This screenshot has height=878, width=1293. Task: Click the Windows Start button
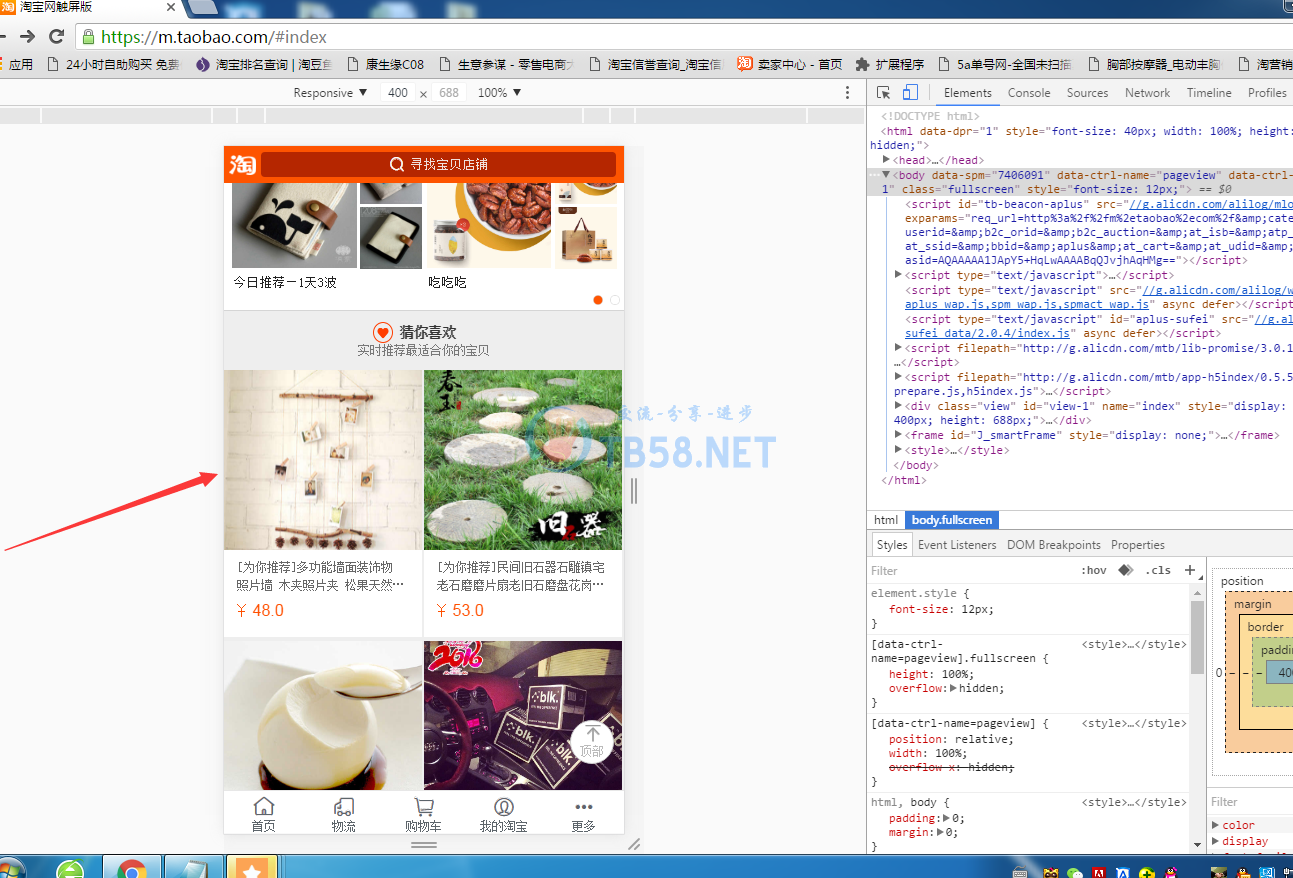pyautogui.click(x=9, y=869)
